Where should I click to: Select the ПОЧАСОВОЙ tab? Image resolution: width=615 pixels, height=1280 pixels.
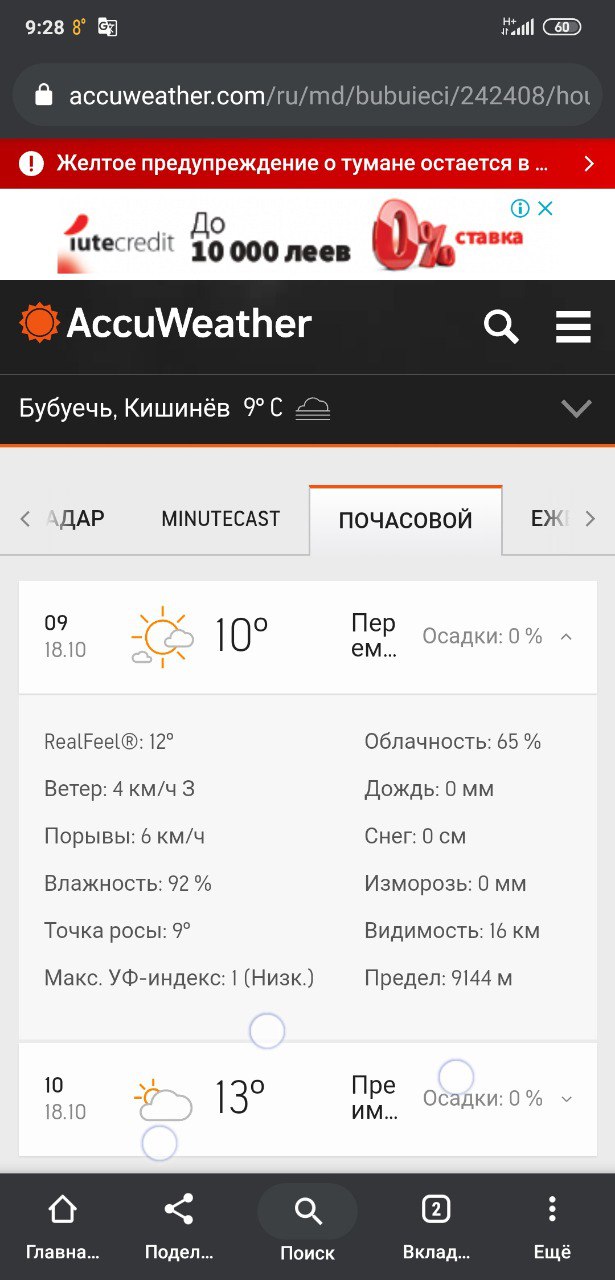405,520
